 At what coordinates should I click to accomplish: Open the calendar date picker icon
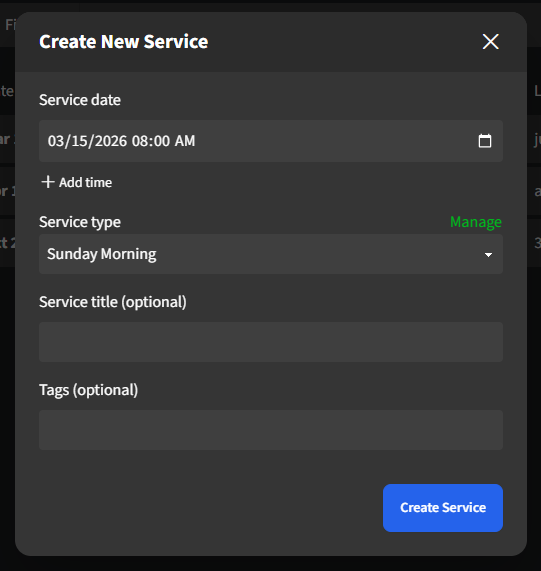(485, 141)
